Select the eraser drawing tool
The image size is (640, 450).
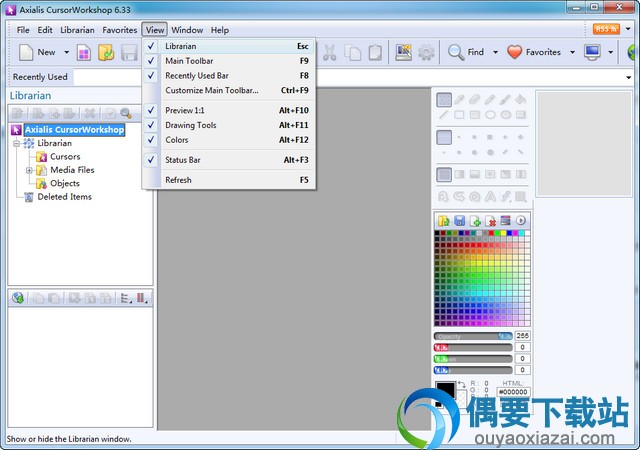(474, 99)
